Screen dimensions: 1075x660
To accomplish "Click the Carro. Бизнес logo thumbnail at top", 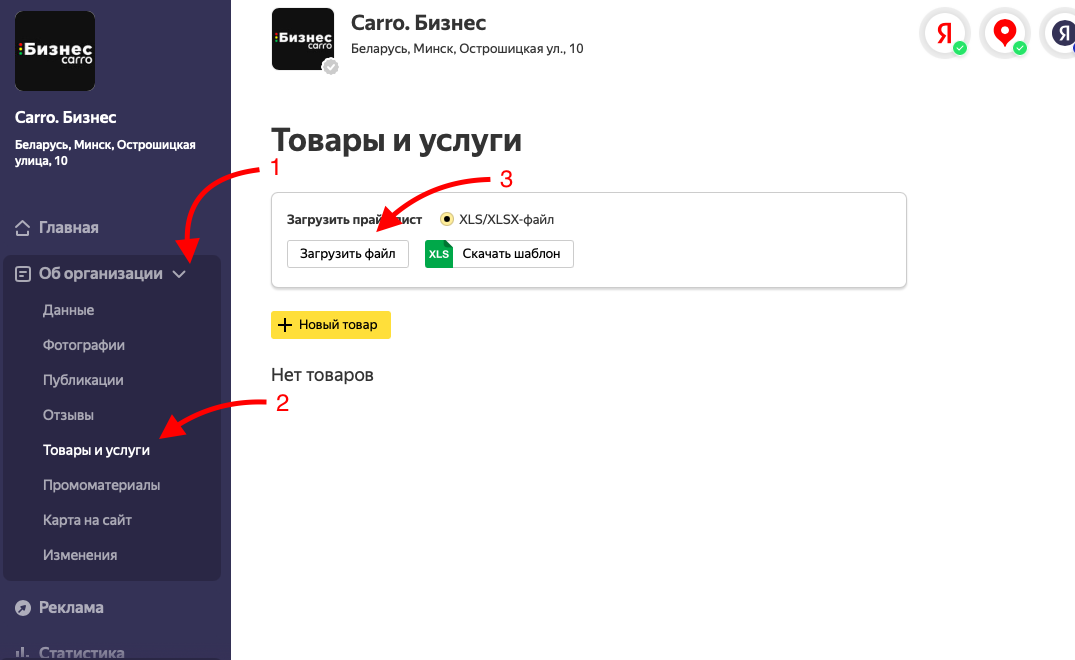I will 302,40.
